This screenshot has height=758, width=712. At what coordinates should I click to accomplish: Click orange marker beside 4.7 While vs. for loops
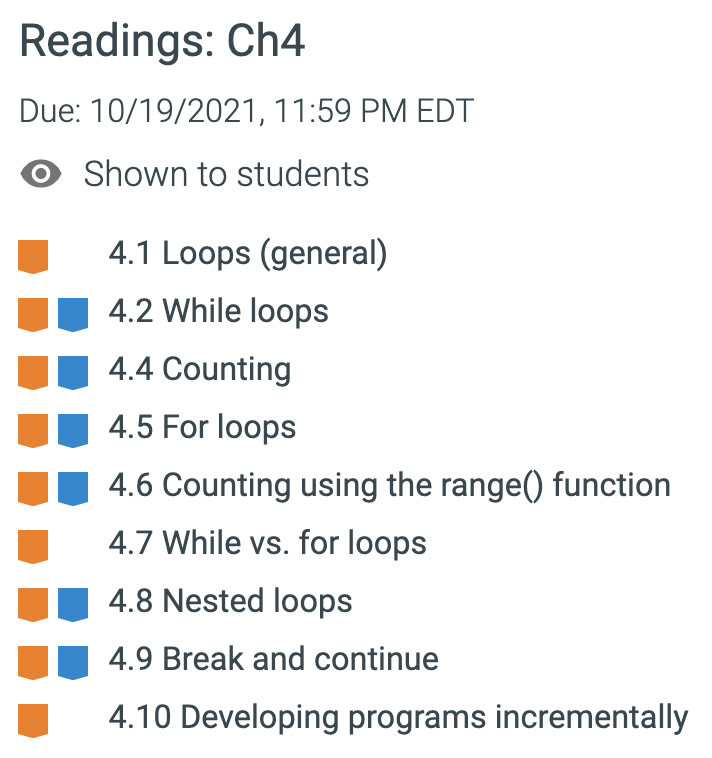pyautogui.click(x=33, y=547)
